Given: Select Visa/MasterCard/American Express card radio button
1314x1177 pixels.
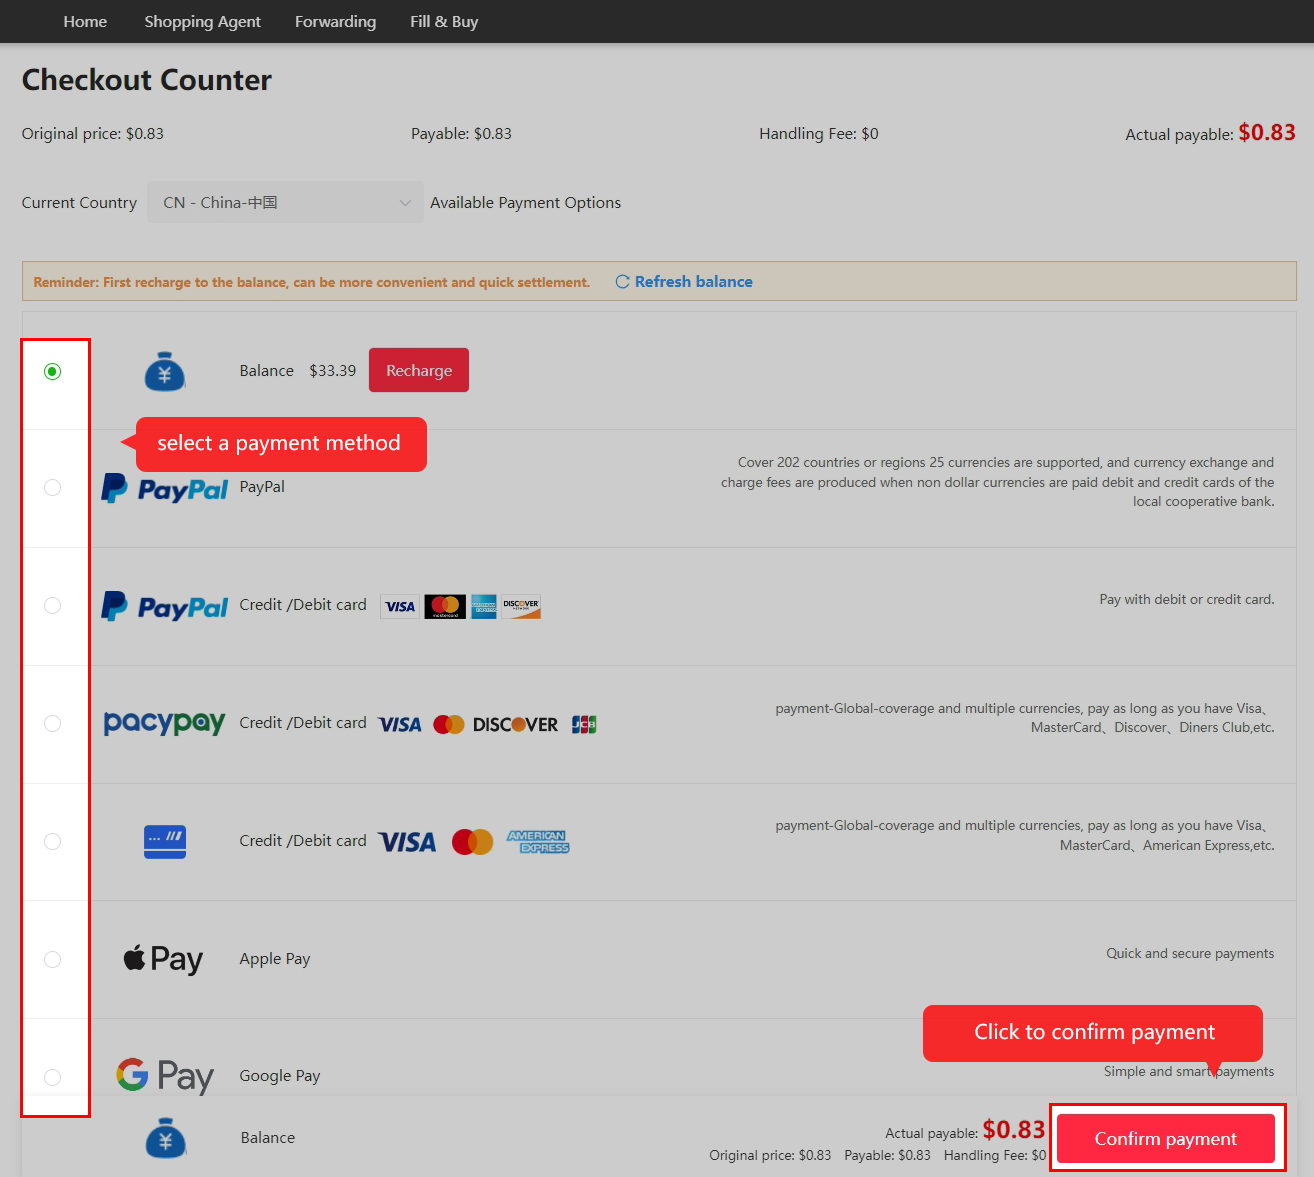Looking at the screenshot, I should tap(53, 841).
